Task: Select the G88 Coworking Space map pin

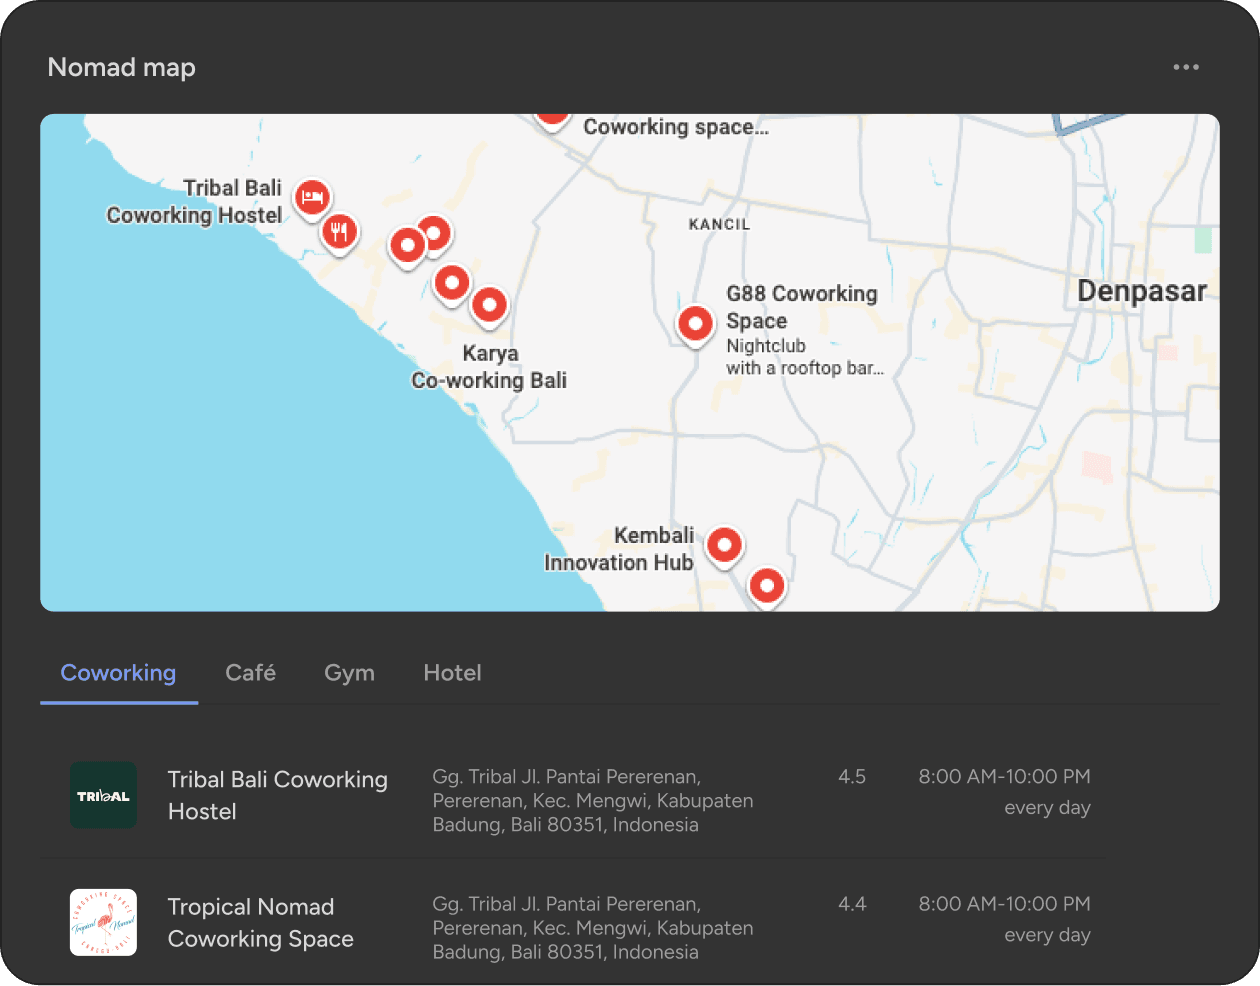Action: [695, 324]
